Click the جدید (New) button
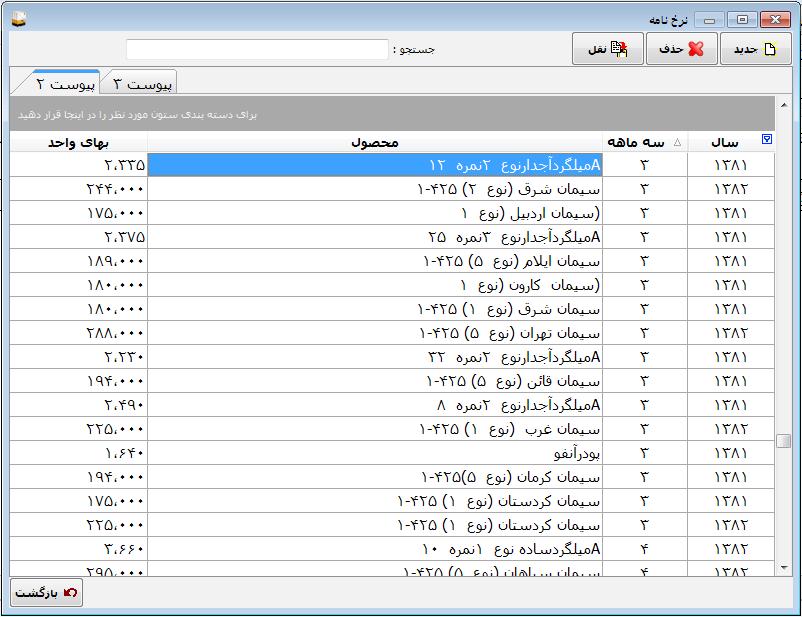 [x=755, y=49]
